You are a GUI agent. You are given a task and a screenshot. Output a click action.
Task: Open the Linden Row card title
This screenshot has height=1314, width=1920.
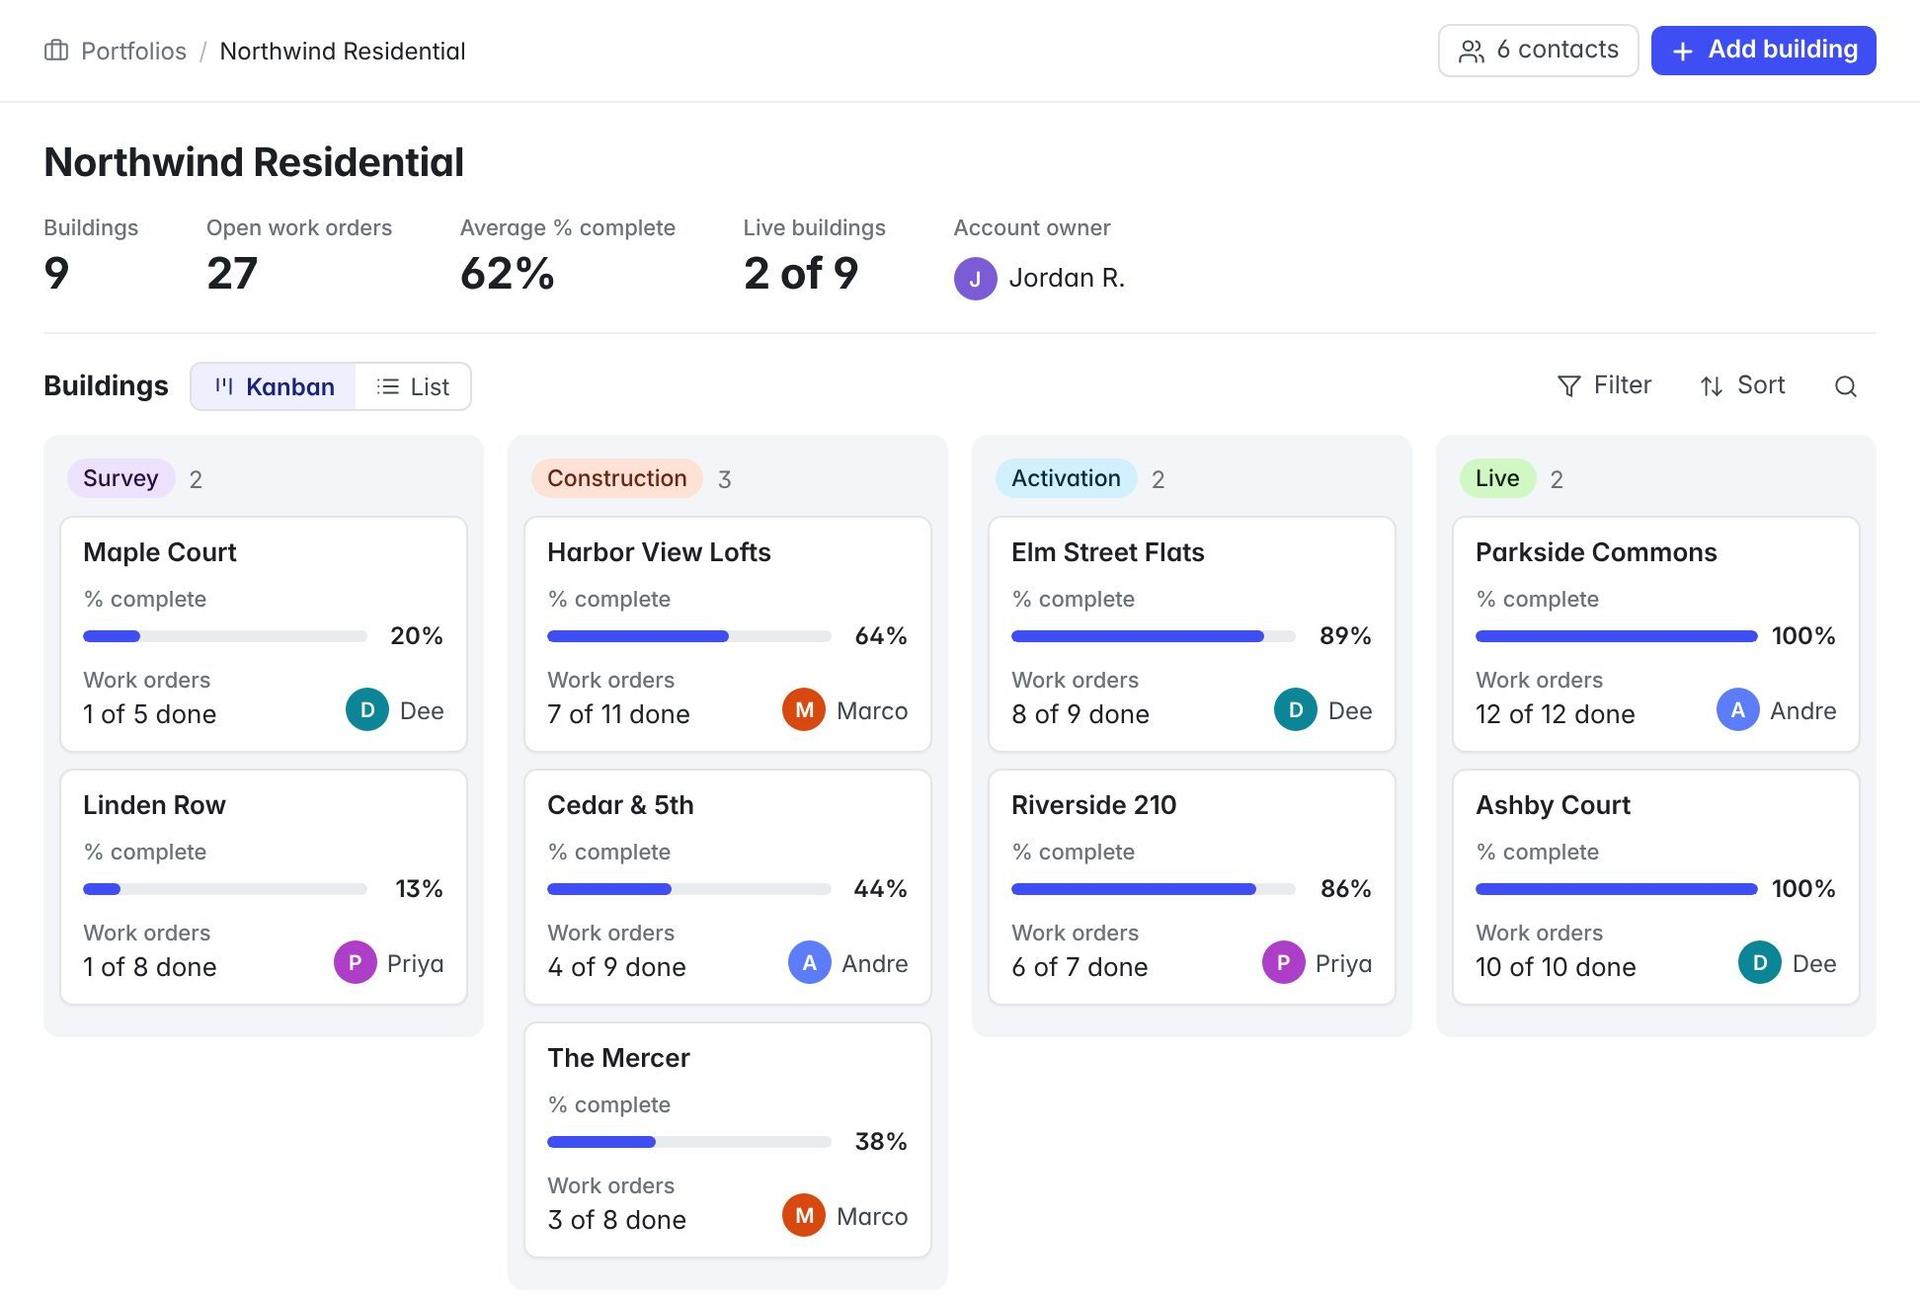pos(154,805)
